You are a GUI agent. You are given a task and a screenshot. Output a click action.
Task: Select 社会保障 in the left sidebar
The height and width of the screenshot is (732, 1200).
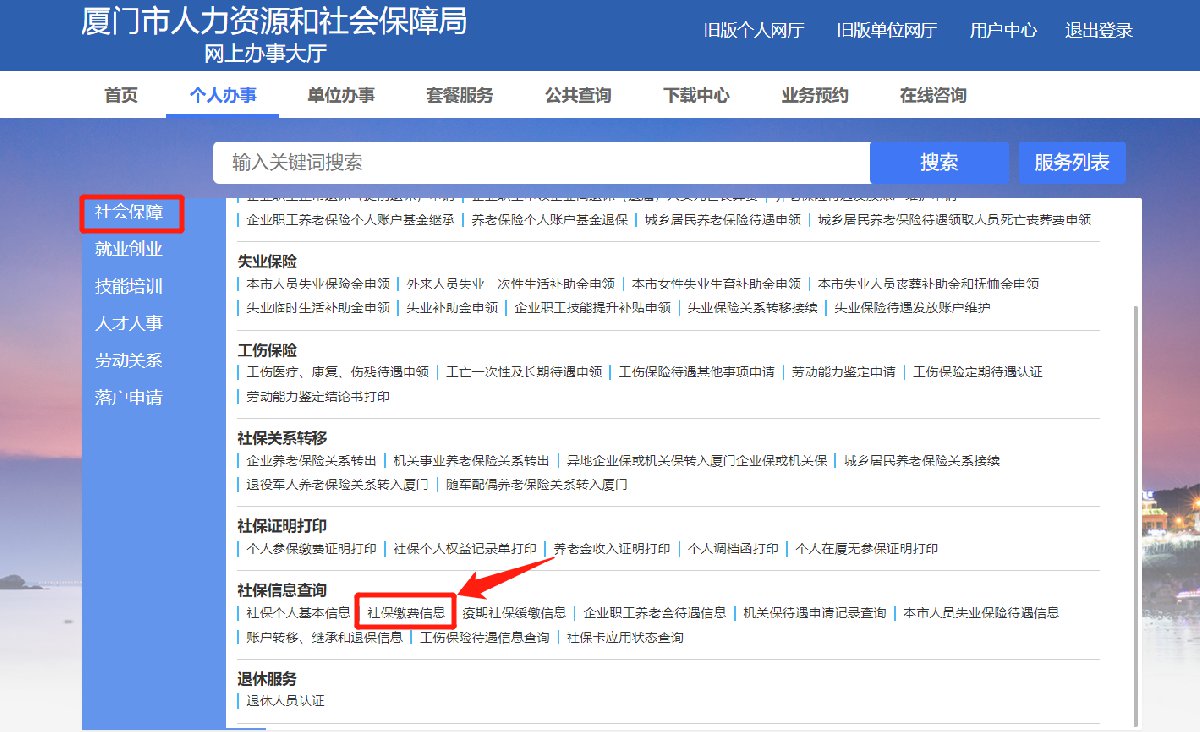(x=129, y=212)
